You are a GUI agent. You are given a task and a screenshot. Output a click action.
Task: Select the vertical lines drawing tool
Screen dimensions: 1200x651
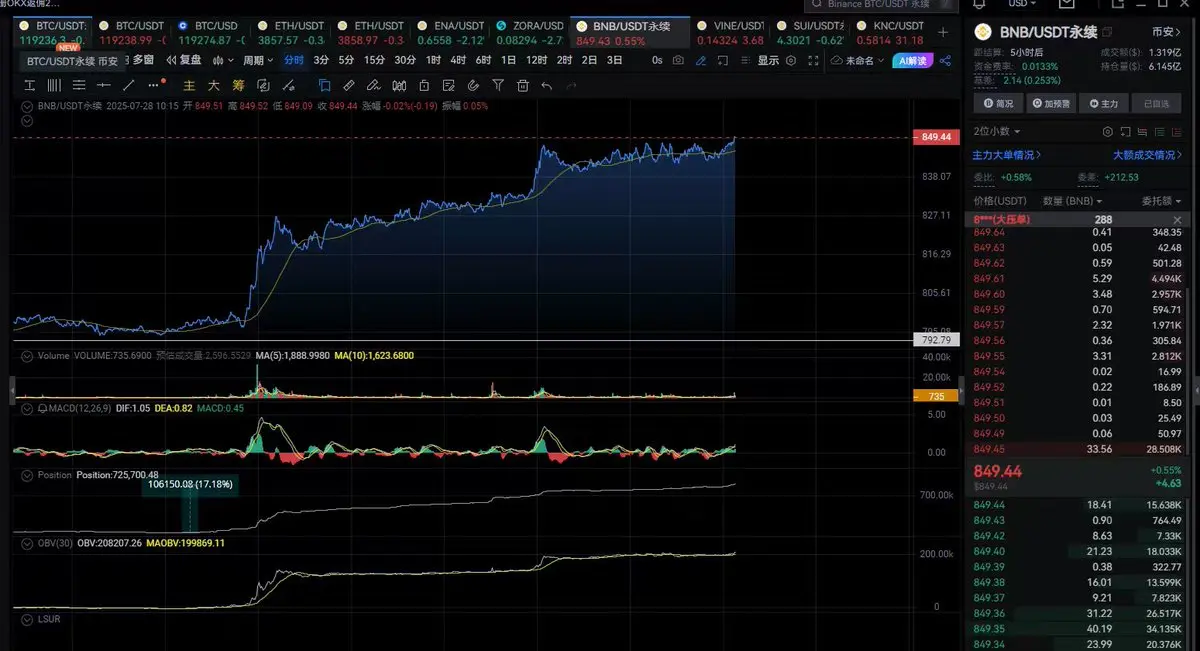(54, 85)
